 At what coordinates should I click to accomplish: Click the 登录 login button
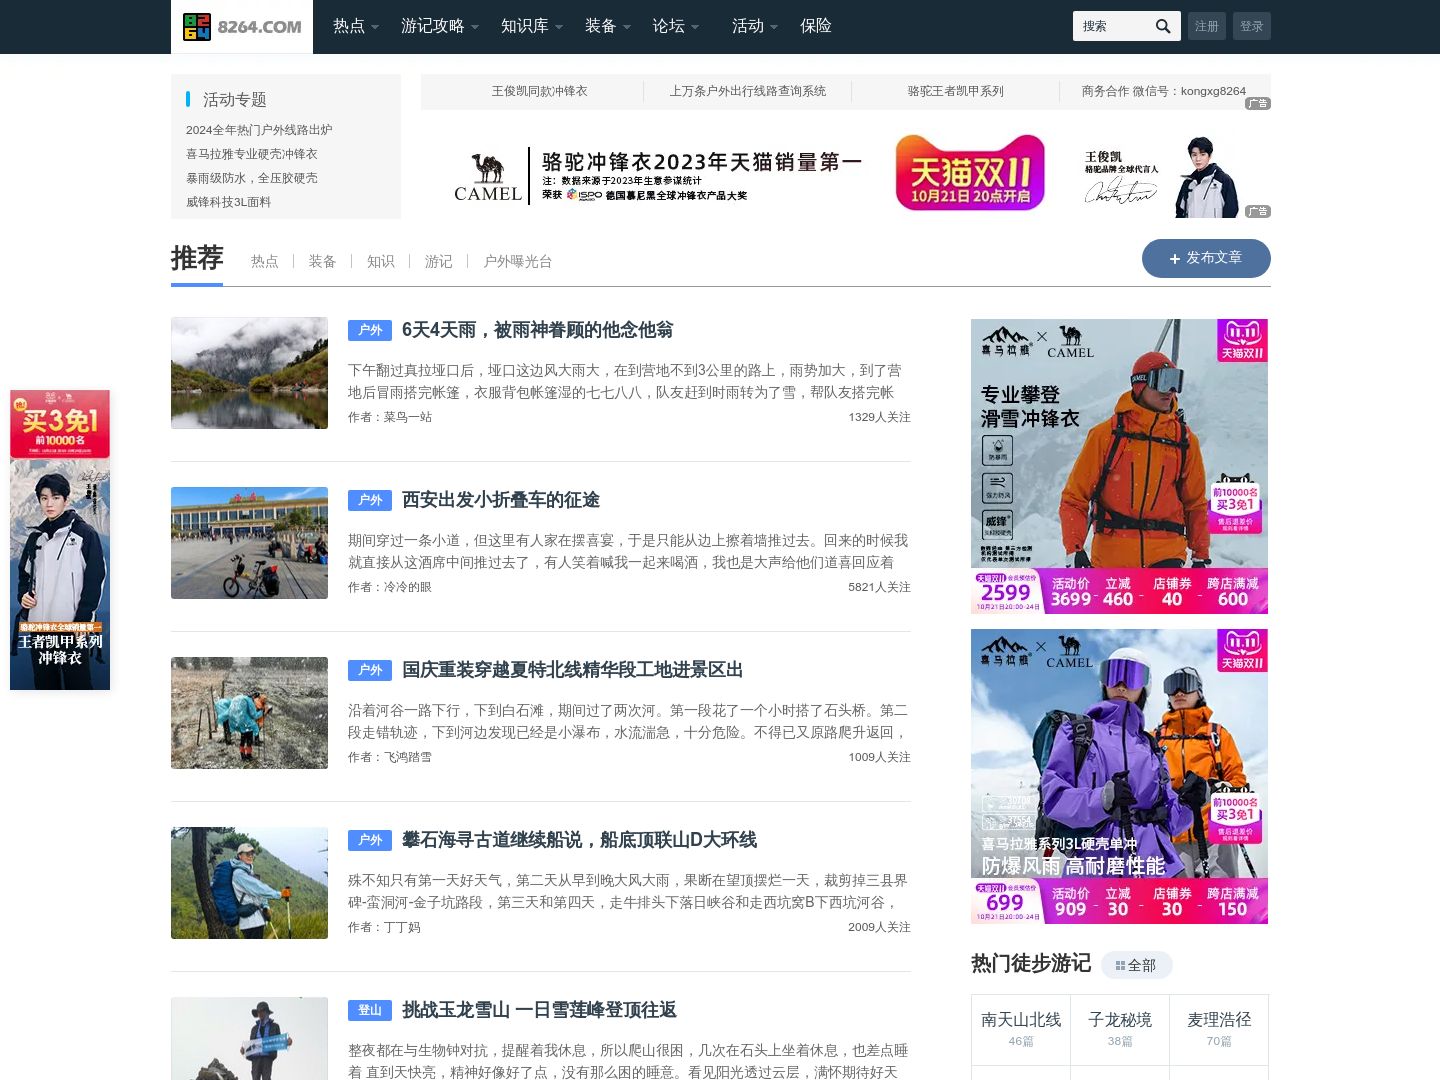click(x=1252, y=26)
